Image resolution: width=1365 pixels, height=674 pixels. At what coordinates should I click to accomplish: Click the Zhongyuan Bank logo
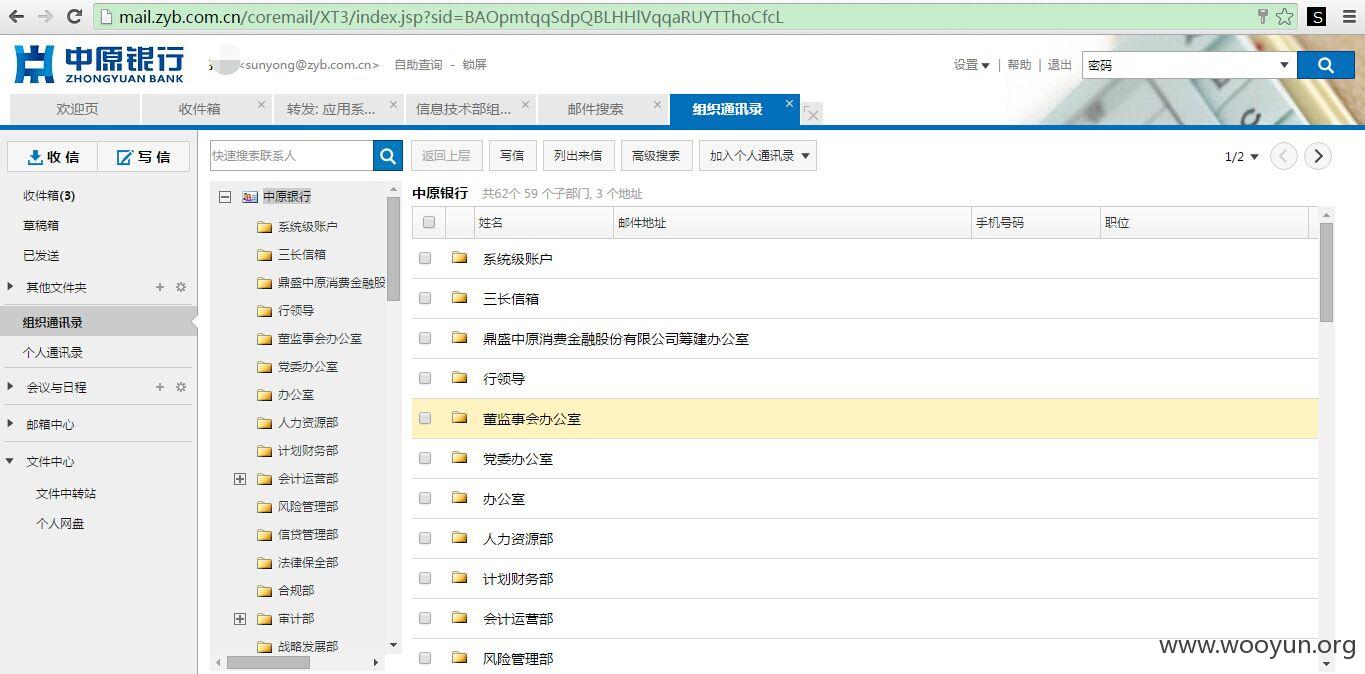(x=98, y=65)
